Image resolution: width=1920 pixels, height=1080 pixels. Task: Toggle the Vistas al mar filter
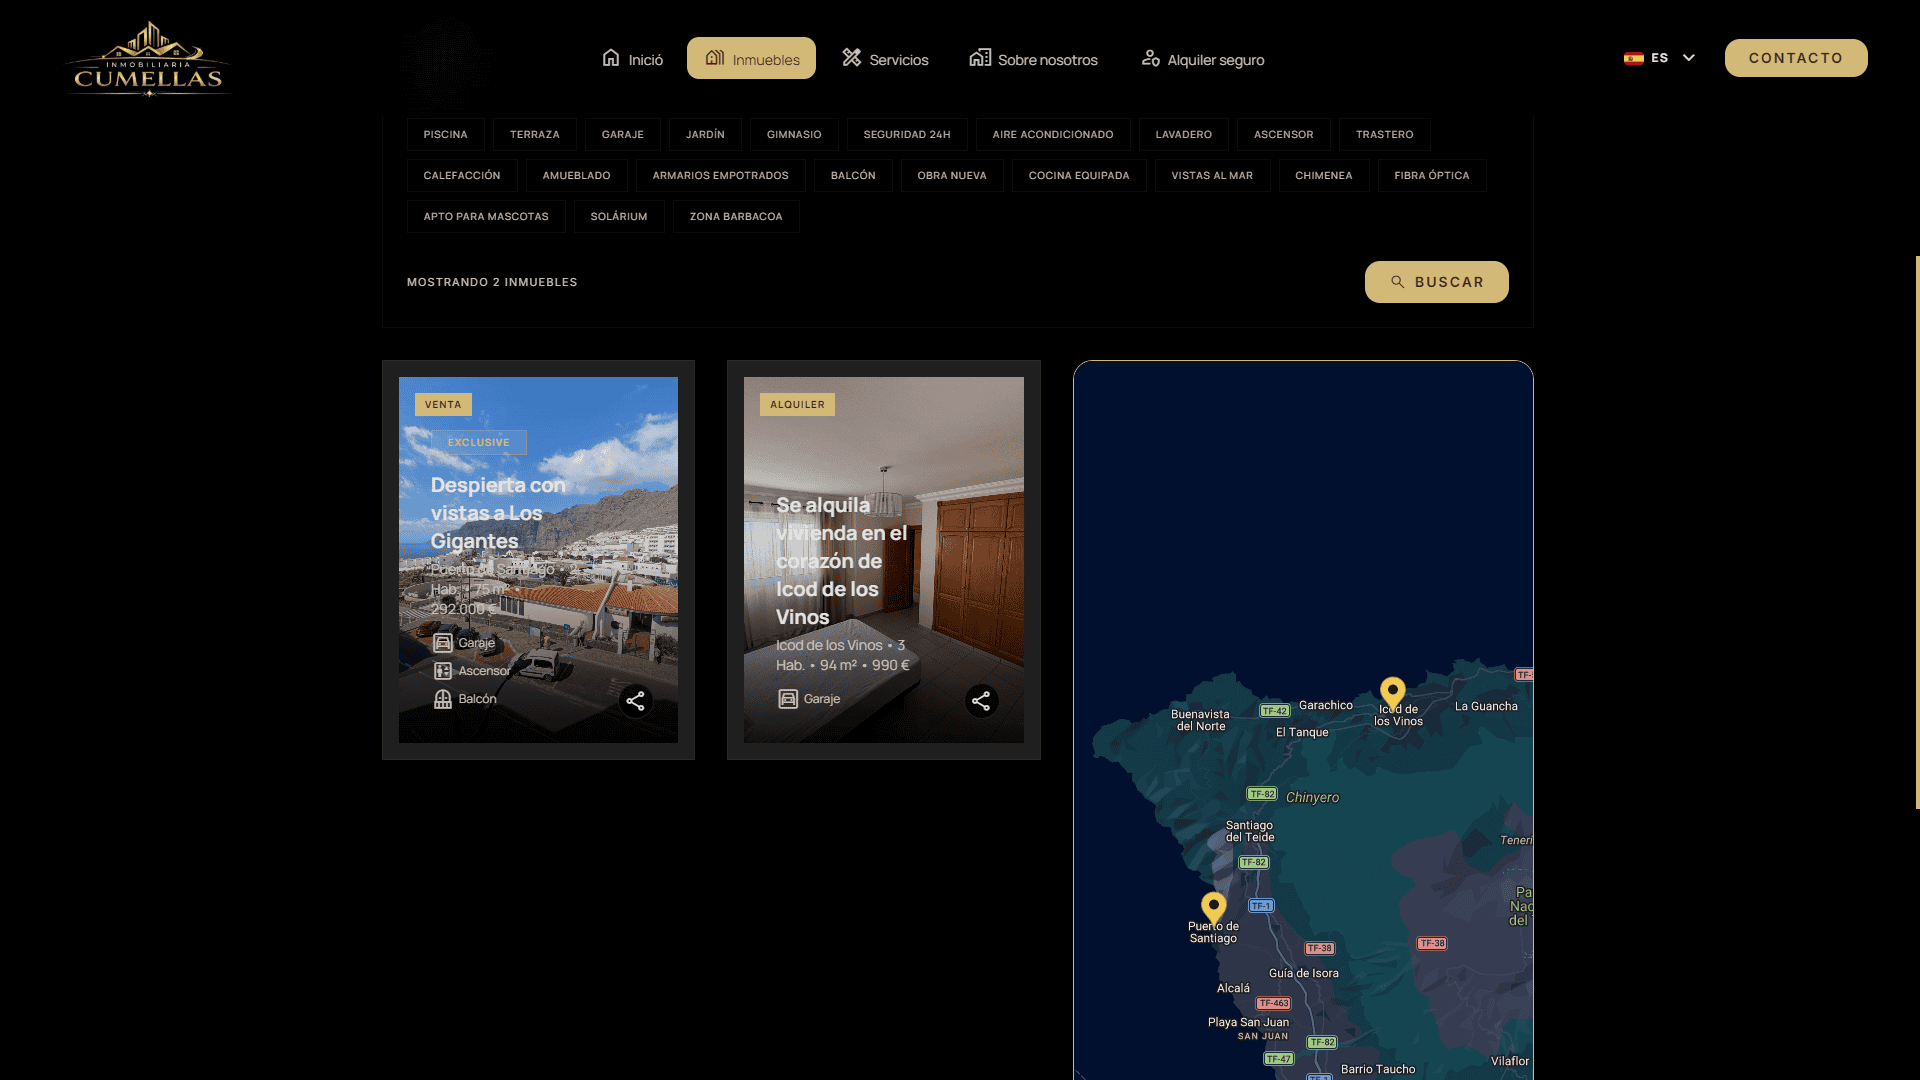tap(1212, 175)
